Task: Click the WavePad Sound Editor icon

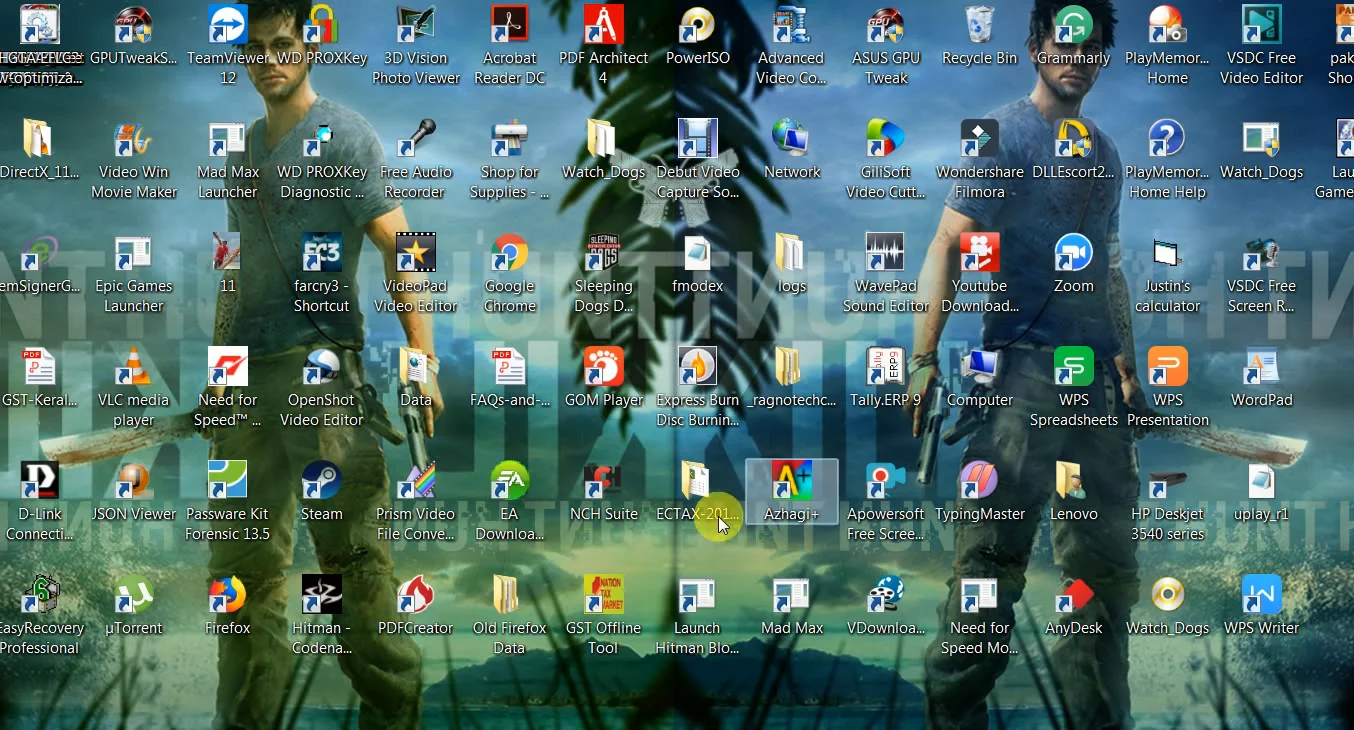Action: (886, 253)
